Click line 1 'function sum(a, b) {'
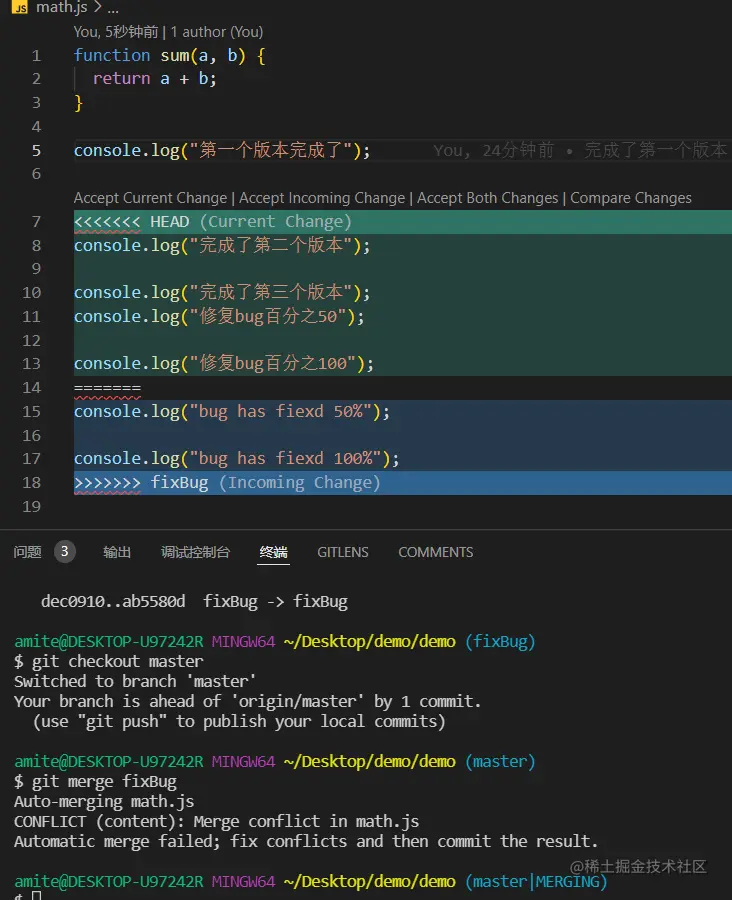The image size is (732, 900). pyautogui.click(x=169, y=56)
